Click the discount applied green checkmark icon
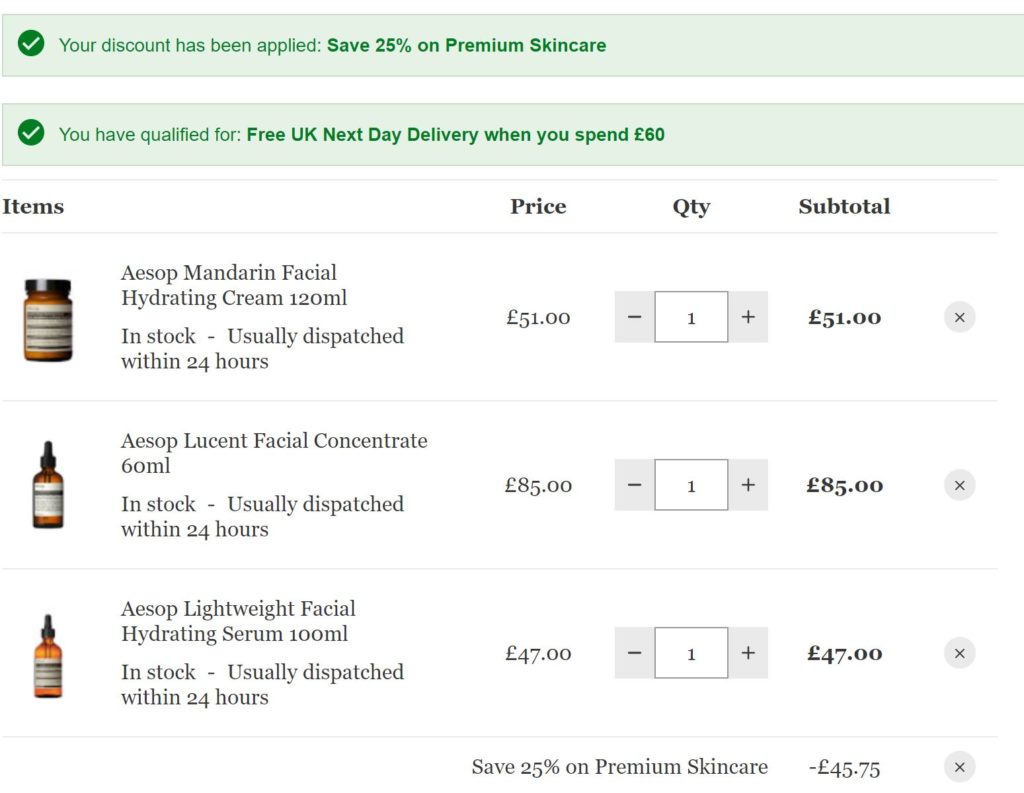The width and height of the screenshot is (1024, 793). pos(31,44)
